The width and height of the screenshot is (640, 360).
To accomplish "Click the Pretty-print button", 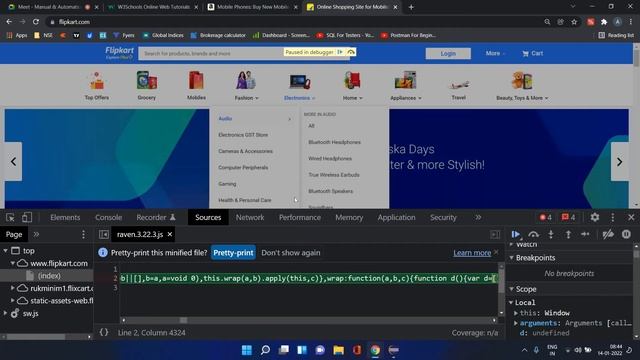I will tap(233, 253).
